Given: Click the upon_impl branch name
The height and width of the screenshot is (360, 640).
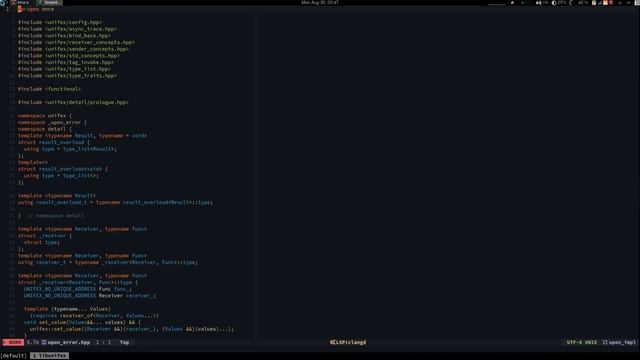Looking at the screenshot, I should (622, 342).
